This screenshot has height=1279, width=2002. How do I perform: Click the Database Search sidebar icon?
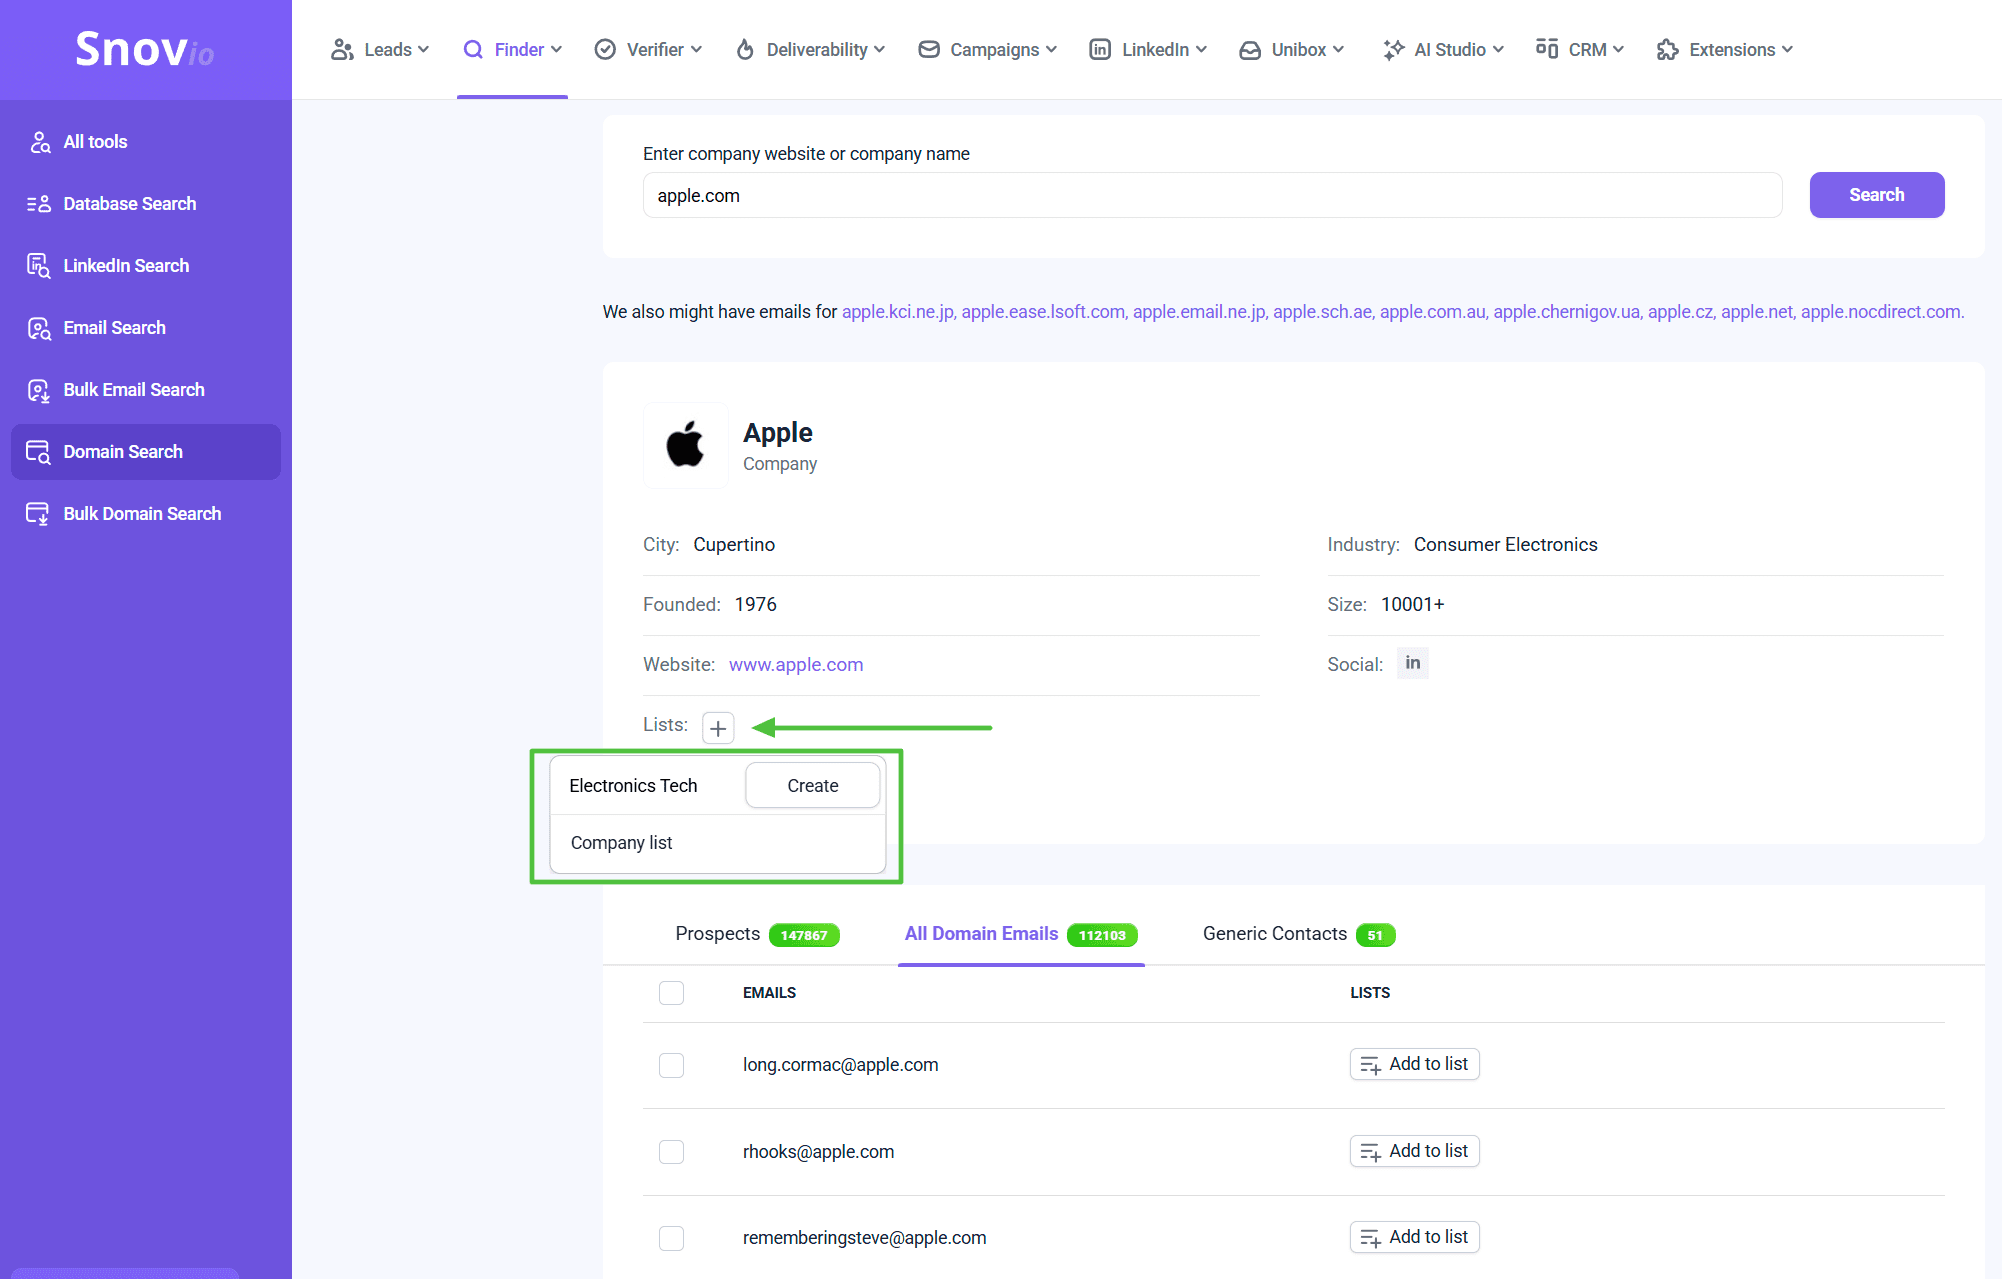pyautogui.click(x=38, y=204)
